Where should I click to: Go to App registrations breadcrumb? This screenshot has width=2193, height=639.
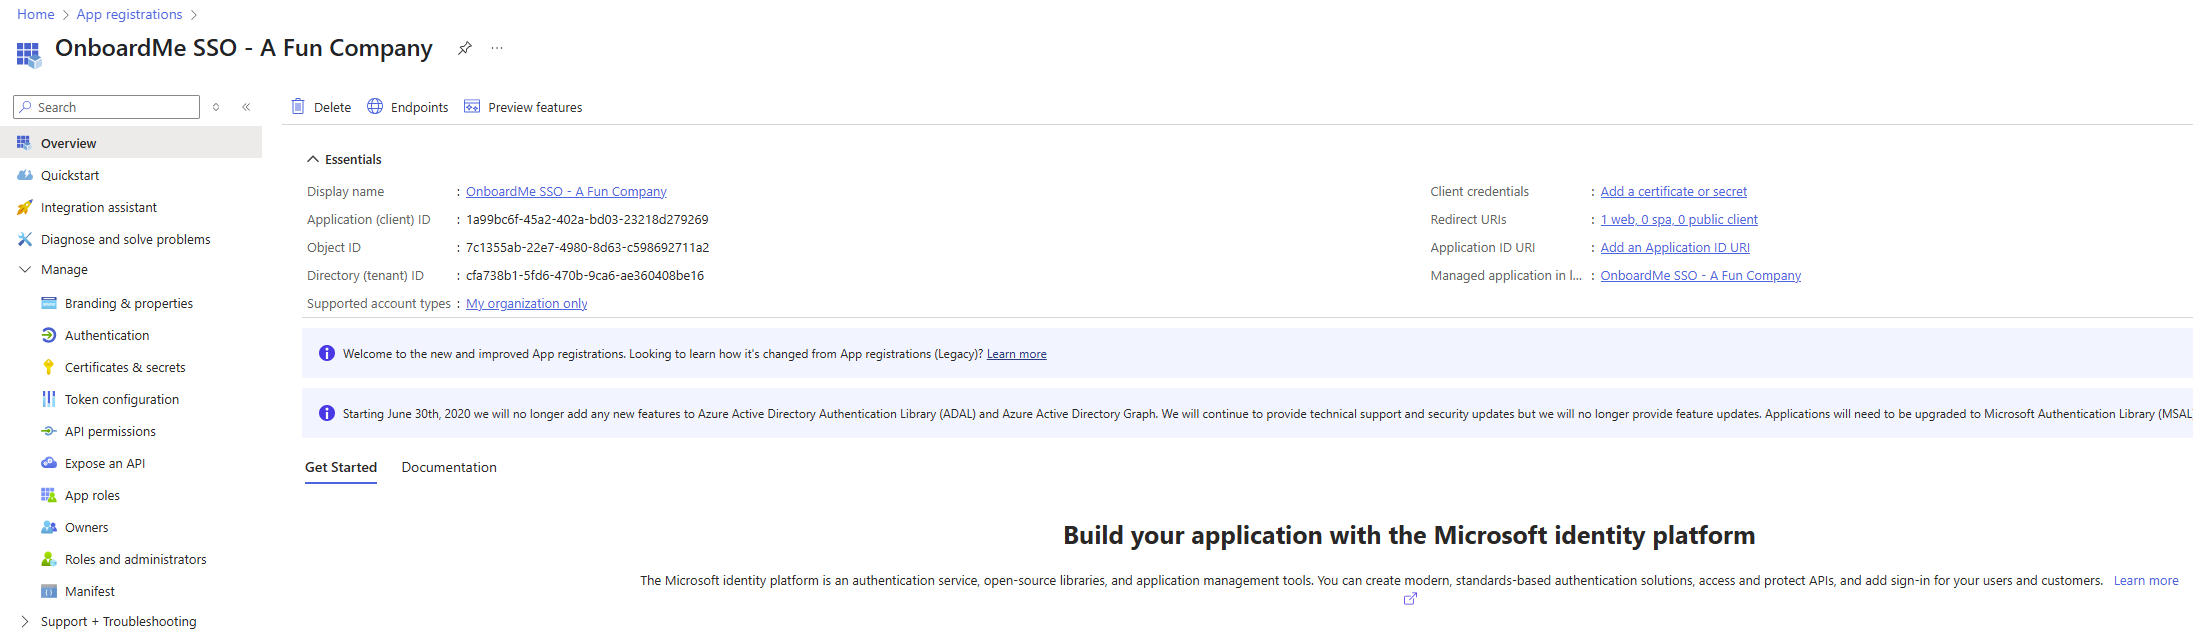point(129,14)
